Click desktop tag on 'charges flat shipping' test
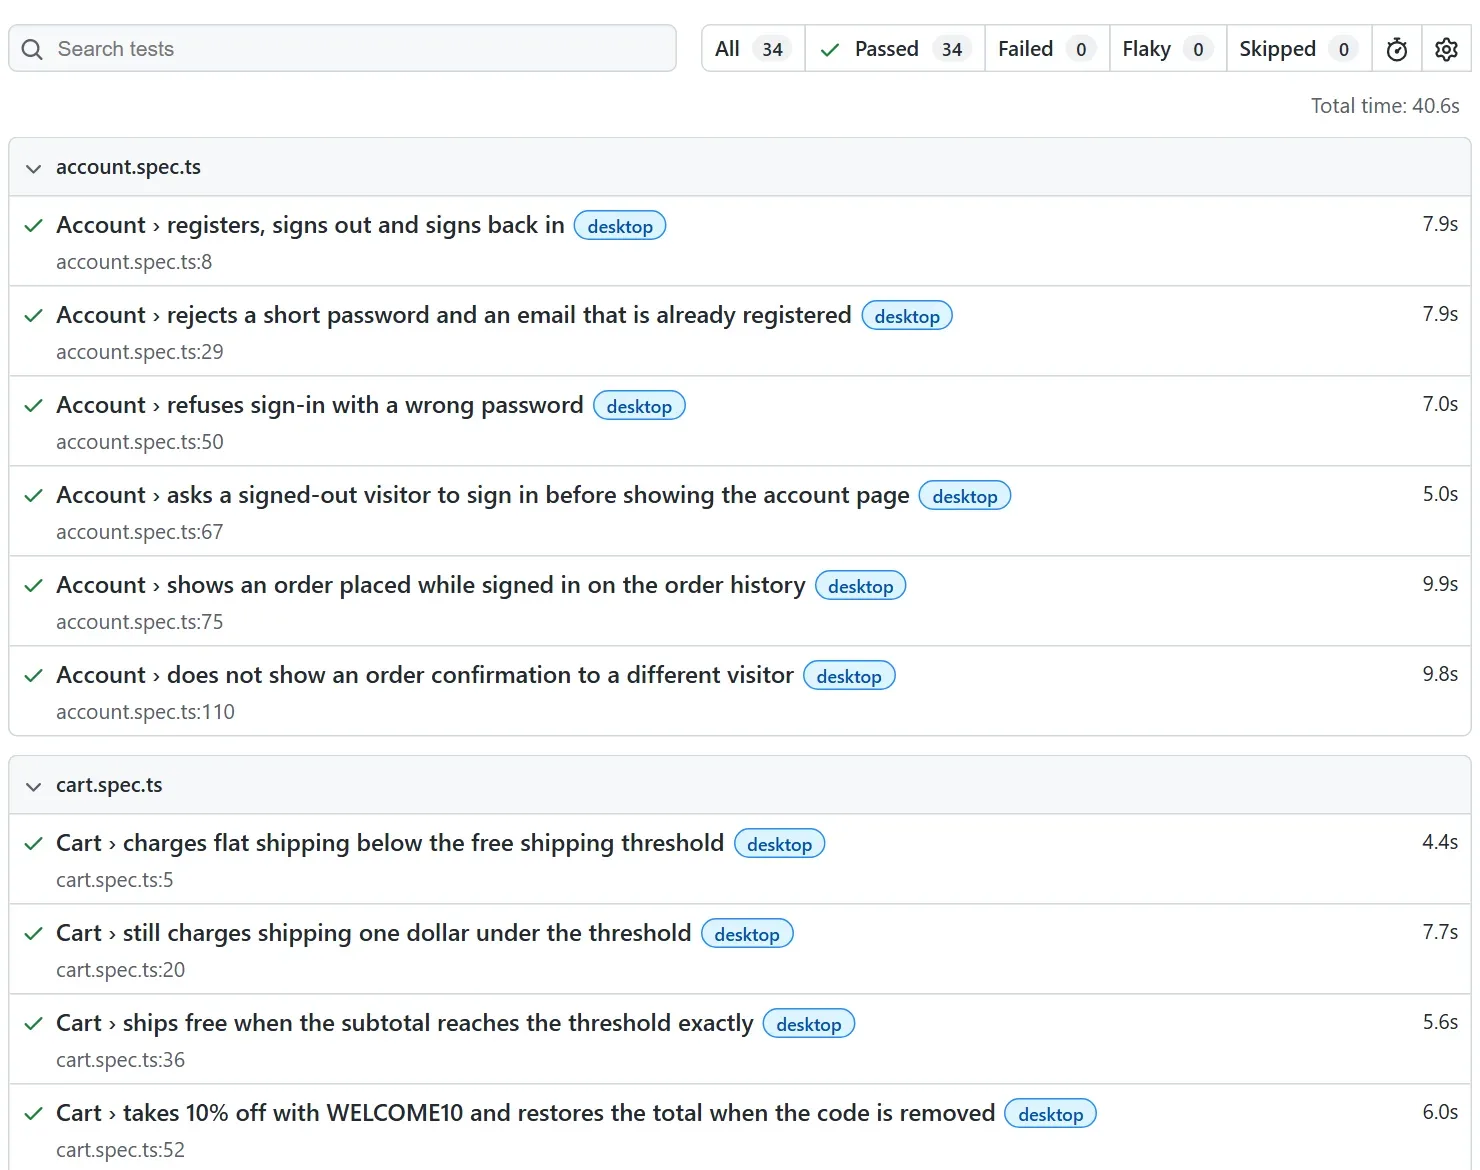Viewport: 1480px width, 1170px height. coord(780,844)
